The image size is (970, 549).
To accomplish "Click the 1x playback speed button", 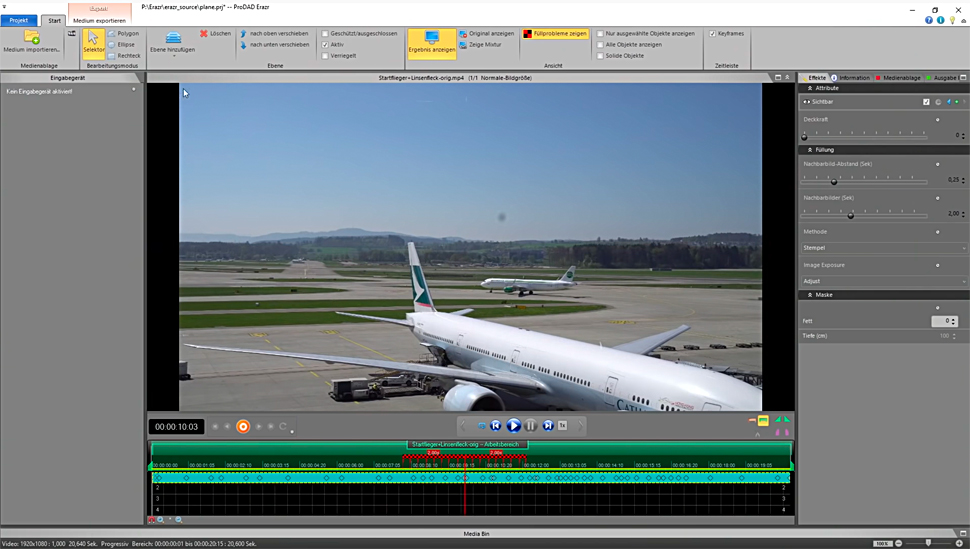I will 562,425.
